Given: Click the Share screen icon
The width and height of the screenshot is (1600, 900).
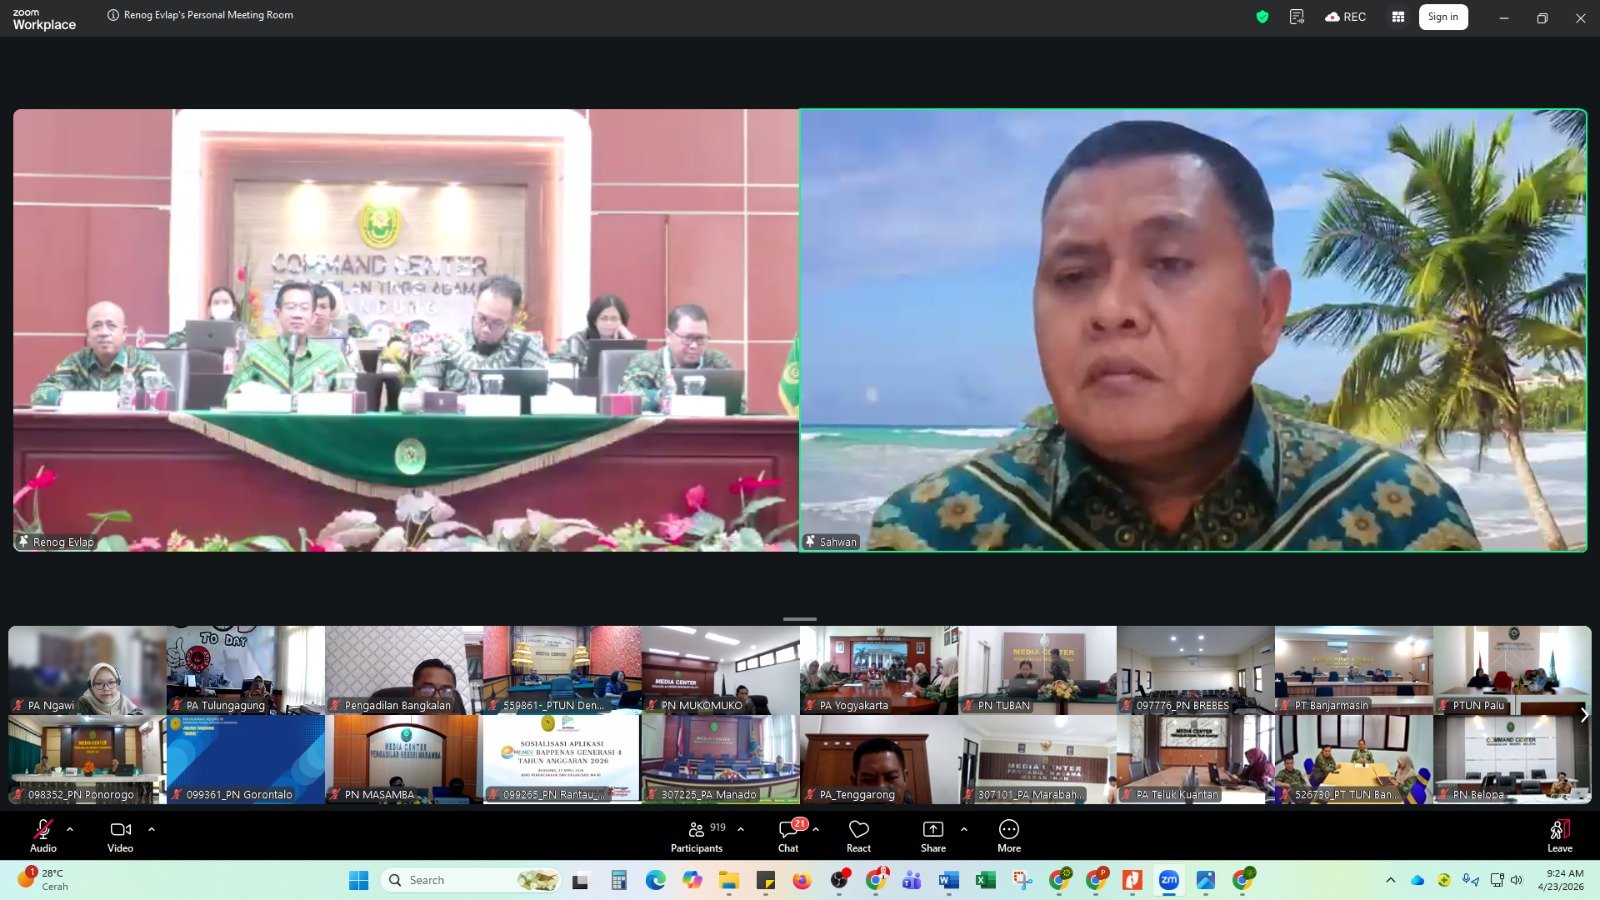Looking at the screenshot, I should pos(932,836).
